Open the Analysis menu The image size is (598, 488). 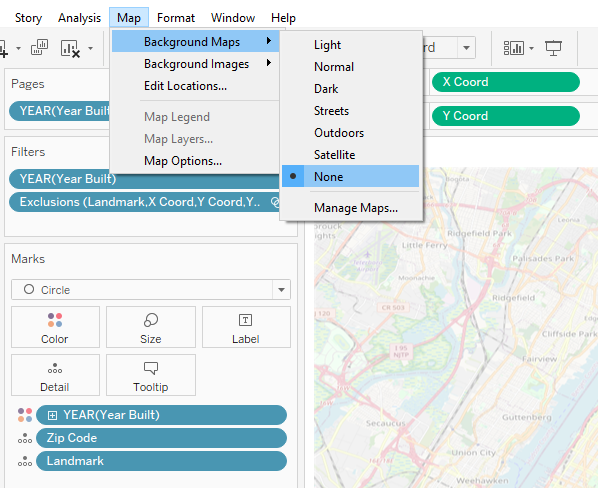[x=79, y=18]
